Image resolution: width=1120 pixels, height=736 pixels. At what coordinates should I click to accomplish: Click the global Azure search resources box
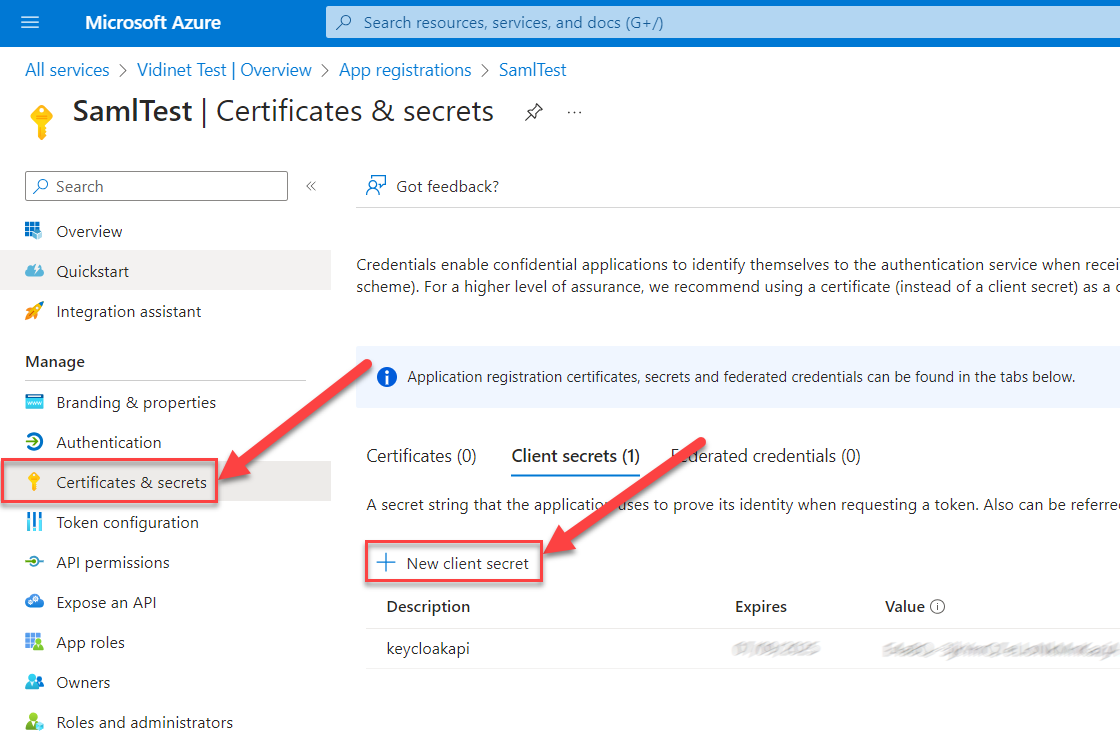coord(720,22)
